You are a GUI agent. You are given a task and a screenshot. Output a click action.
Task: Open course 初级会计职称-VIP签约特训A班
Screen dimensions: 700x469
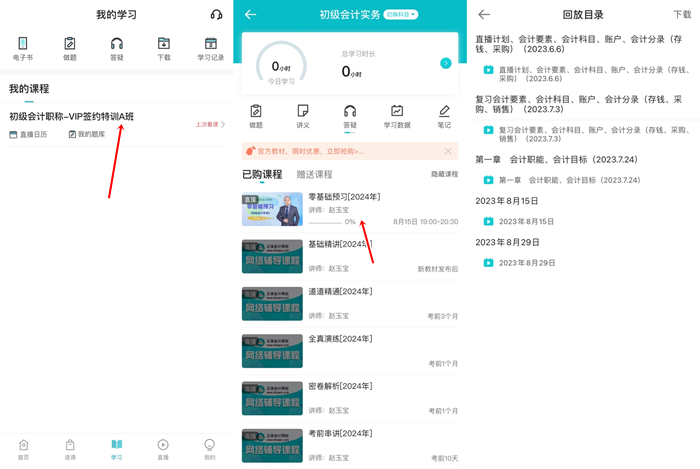click(71, 116)
